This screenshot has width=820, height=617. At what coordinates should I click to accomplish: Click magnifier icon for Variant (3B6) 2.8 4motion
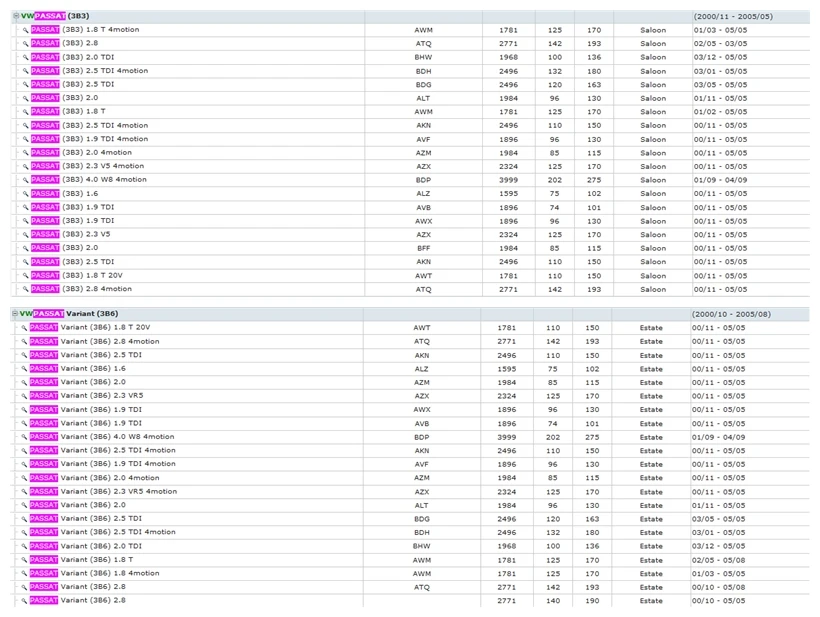pyautogui.click(x=24, y=341)
